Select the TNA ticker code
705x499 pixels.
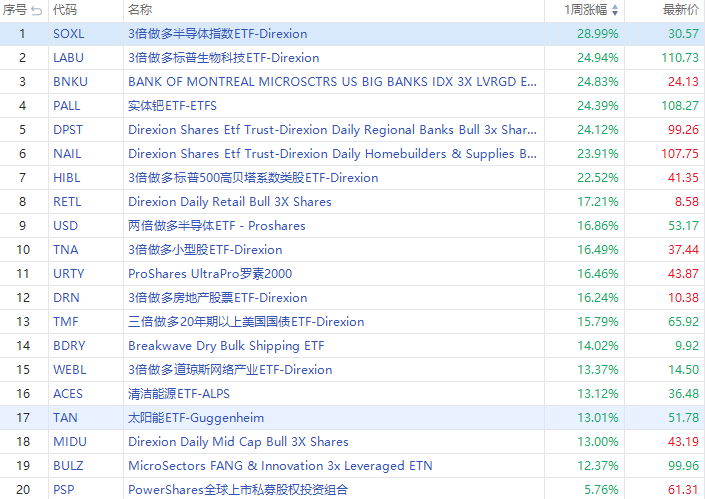(65, 250)
